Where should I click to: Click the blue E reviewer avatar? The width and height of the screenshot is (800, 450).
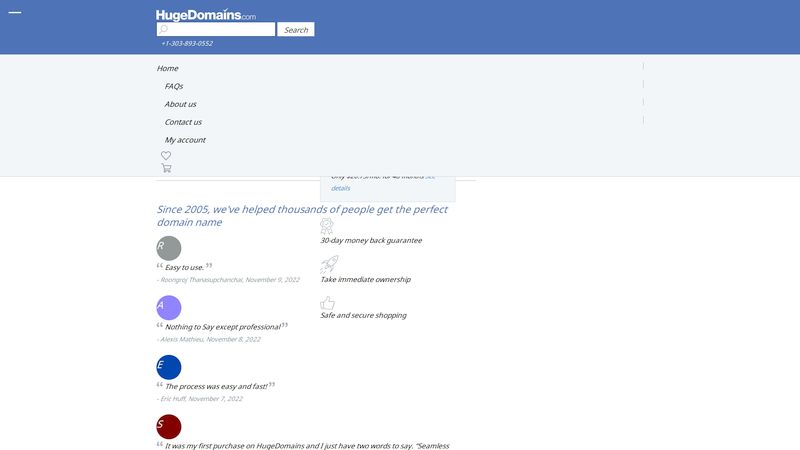[x=169, y=367]
